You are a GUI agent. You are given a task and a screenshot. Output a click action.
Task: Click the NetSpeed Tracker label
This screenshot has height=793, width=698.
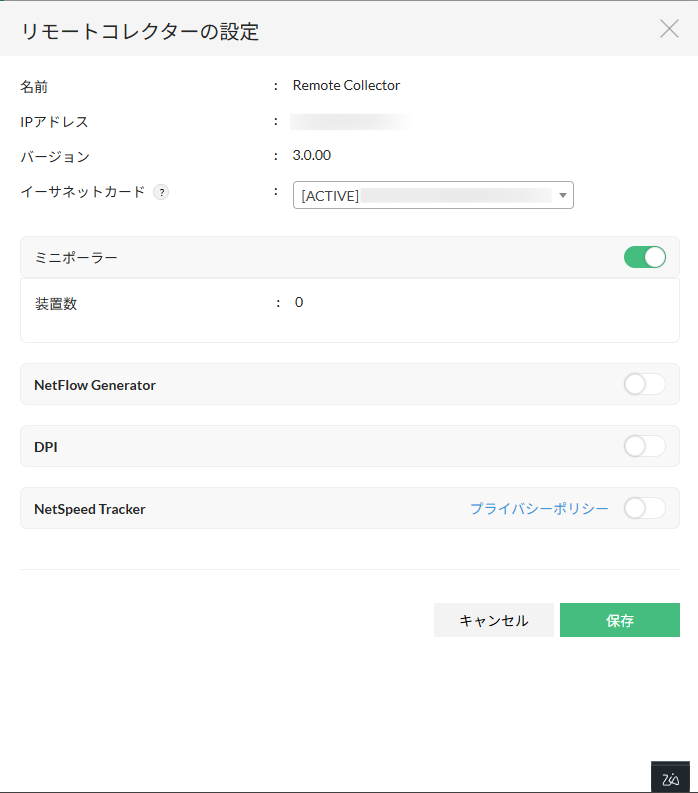(90, 509)
